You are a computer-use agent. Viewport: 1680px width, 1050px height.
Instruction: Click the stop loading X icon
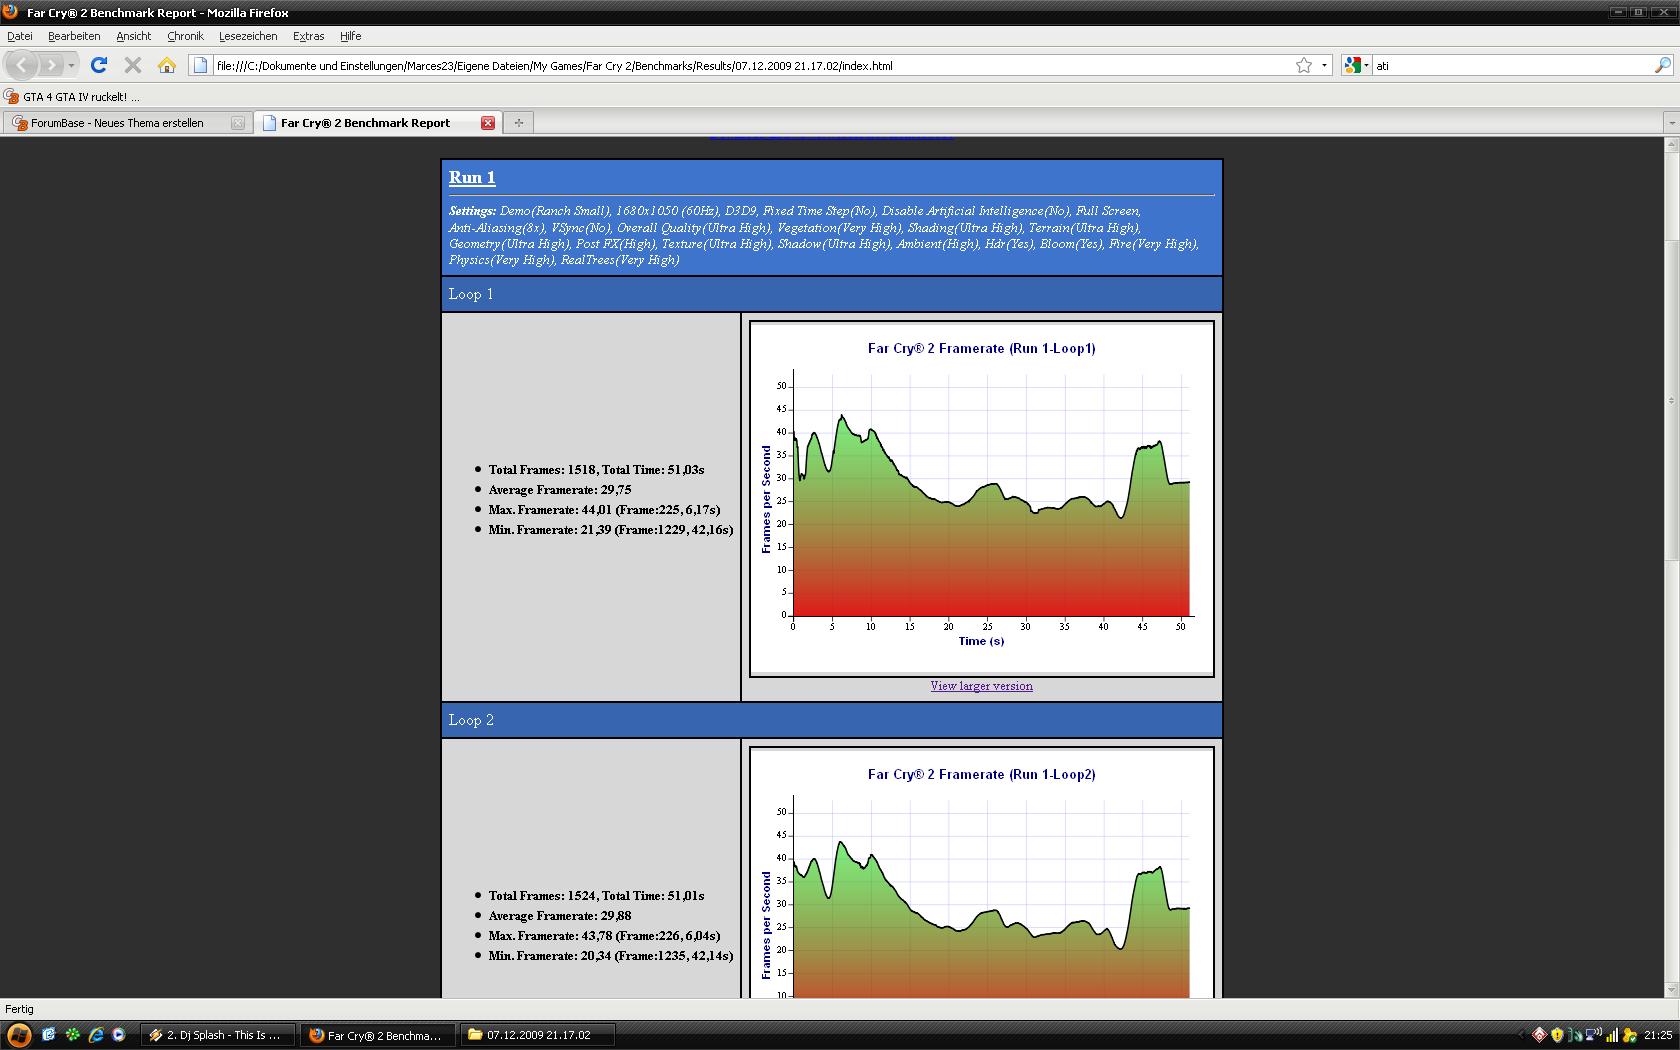click(132, 65)
